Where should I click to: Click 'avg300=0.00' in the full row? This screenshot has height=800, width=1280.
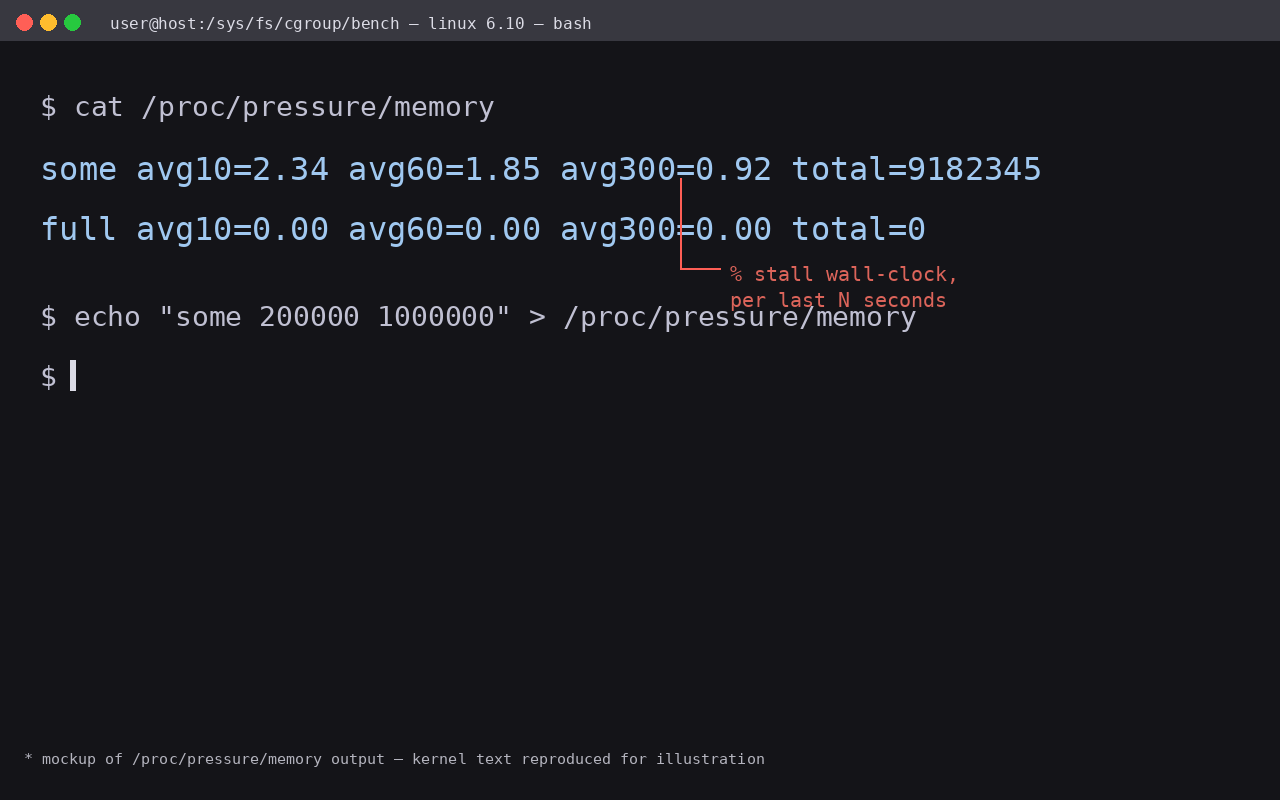point(666,229)
